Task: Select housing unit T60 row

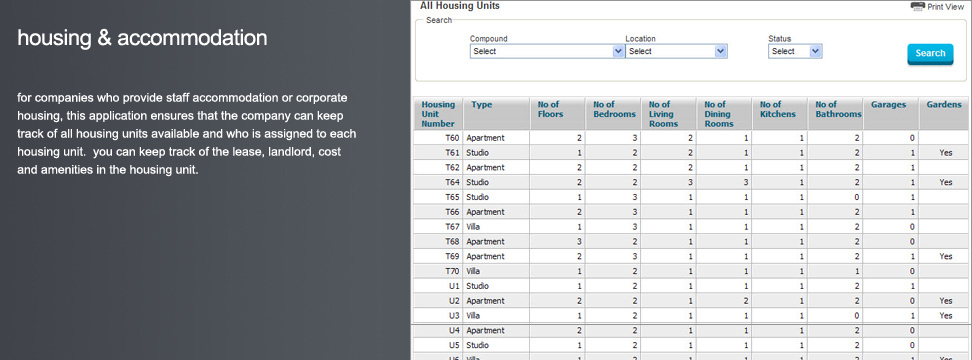Action: coord(691,138)
